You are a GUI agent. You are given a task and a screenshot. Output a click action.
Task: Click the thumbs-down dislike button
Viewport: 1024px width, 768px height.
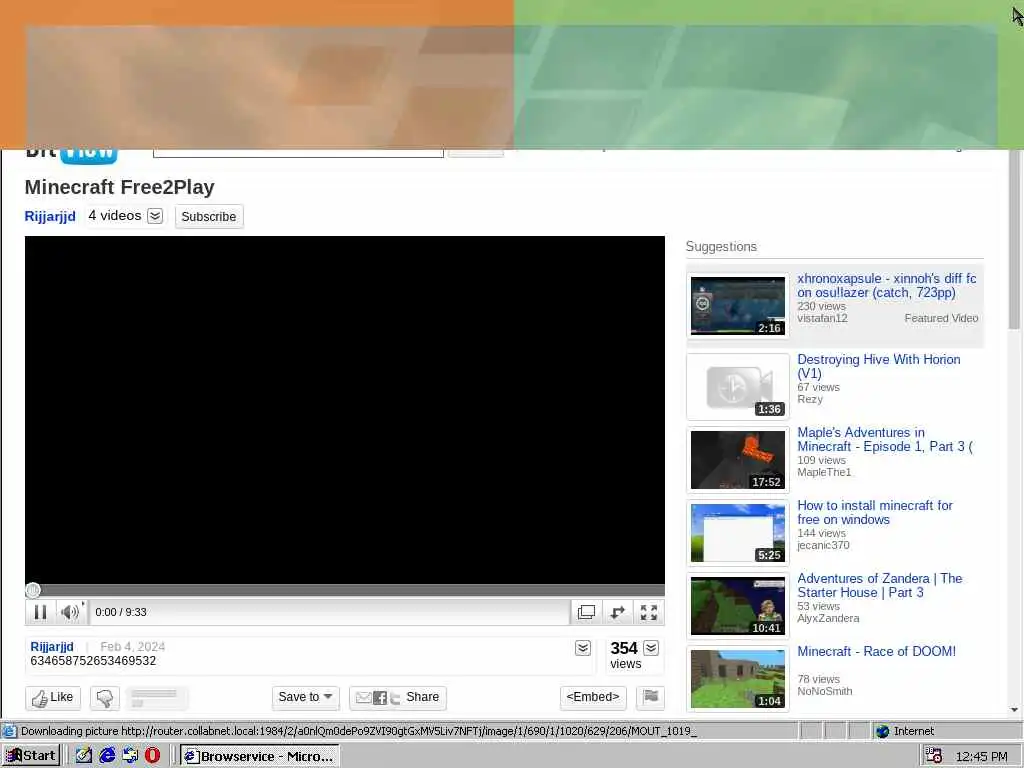pos(105,697)
